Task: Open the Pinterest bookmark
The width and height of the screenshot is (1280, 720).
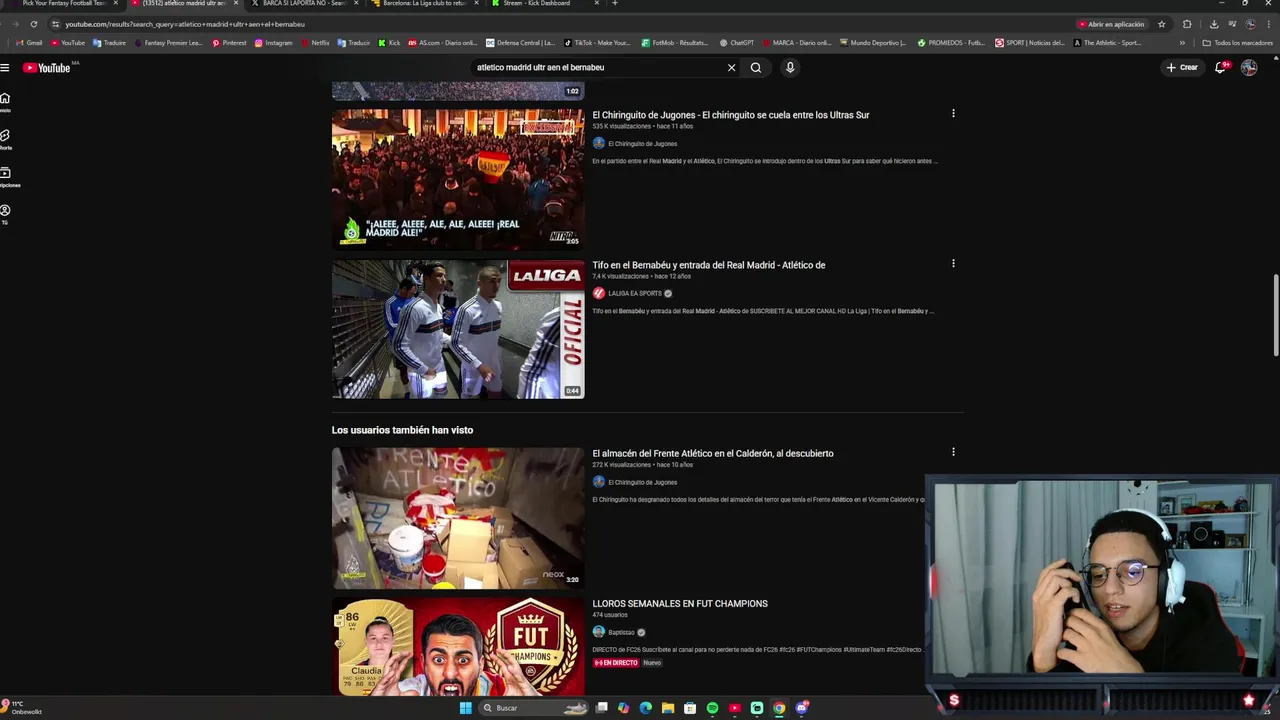Action: tap(229, 43)
